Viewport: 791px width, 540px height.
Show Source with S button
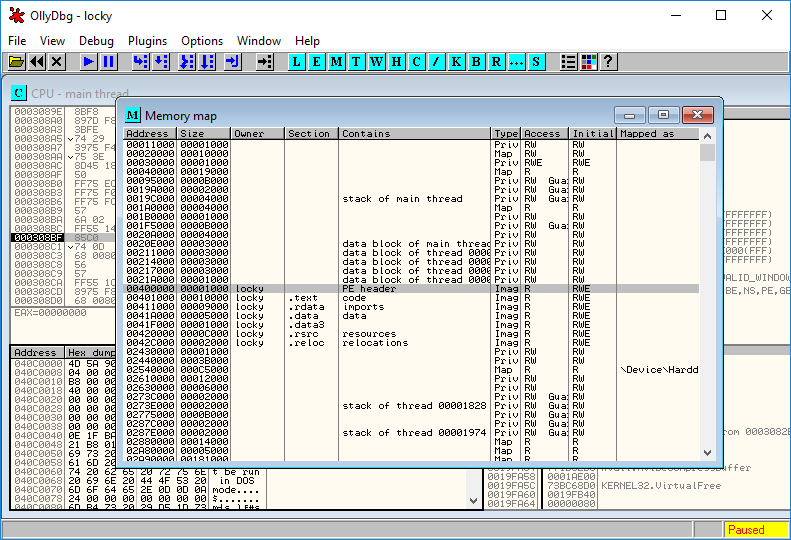[536, 62]
